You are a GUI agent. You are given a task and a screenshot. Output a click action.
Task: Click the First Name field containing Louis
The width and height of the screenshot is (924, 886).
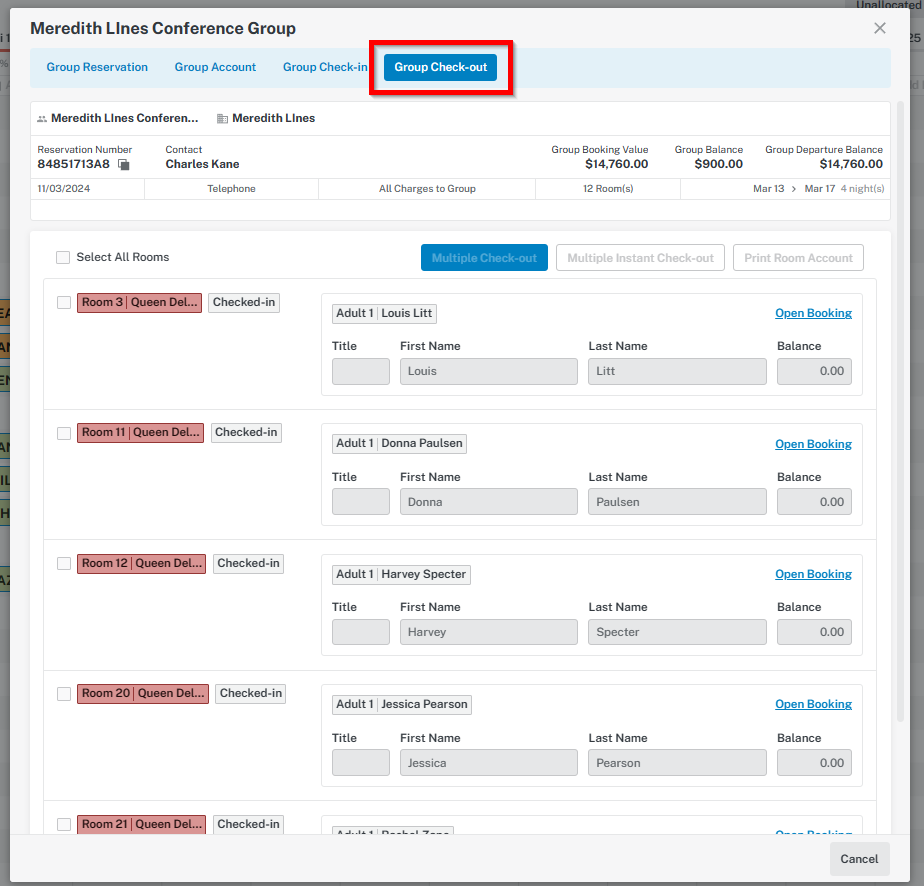pos(489,372)
